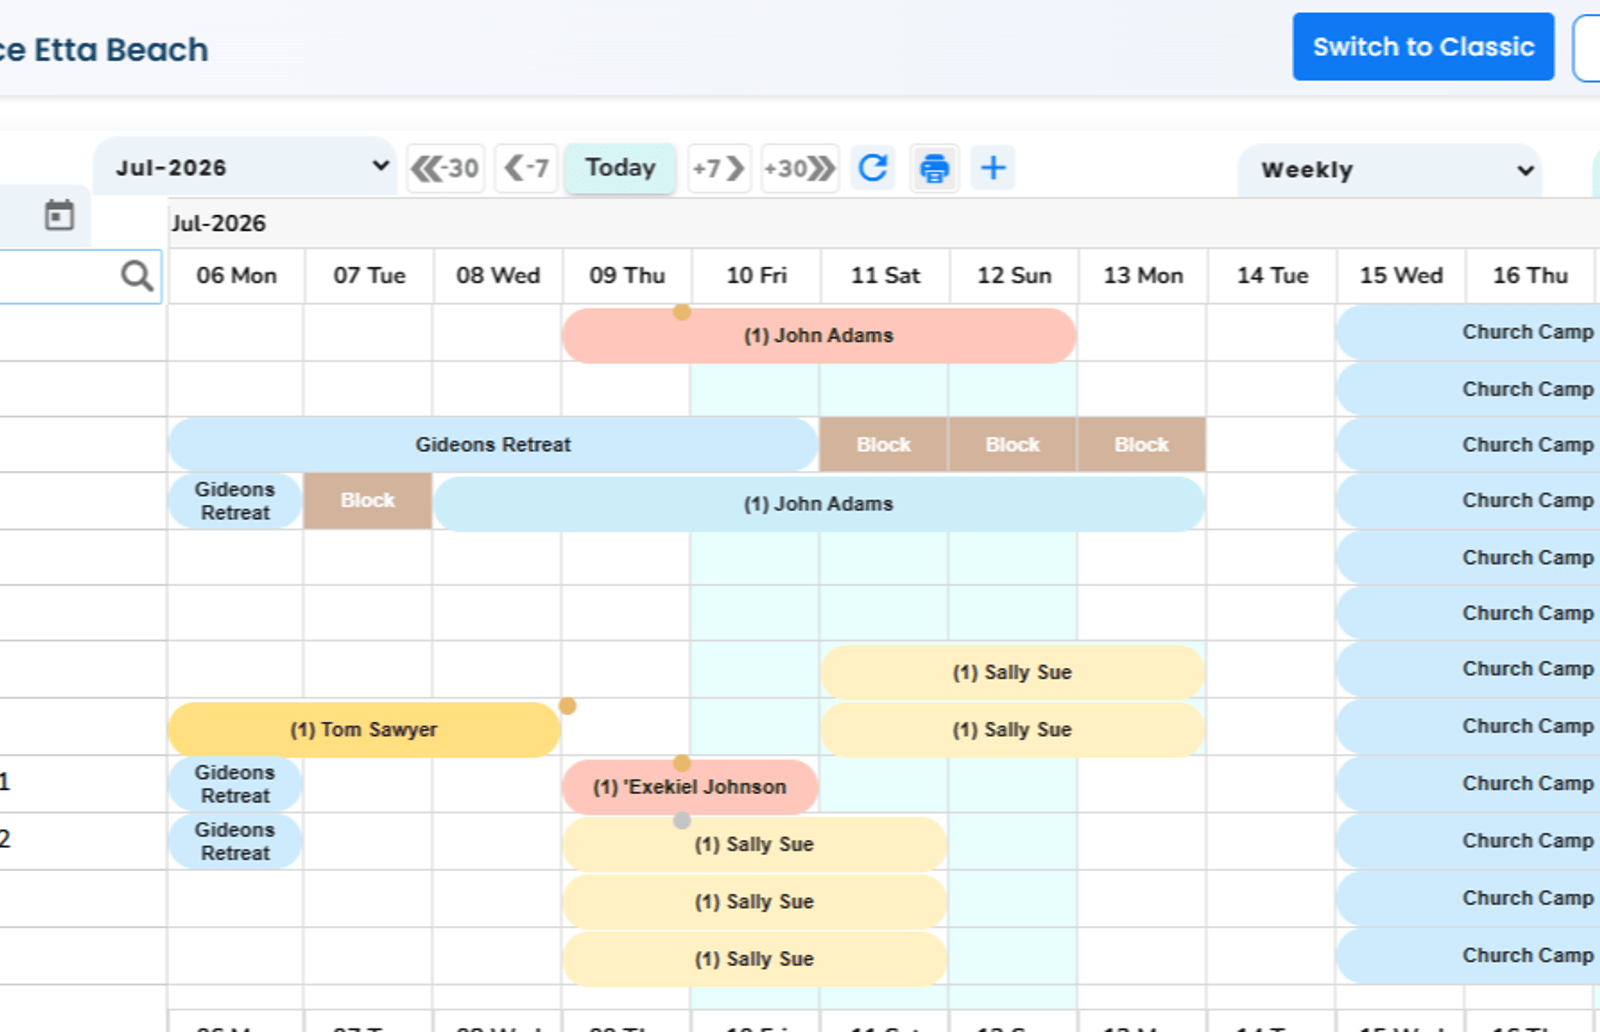1600x1032 pixels.
Task: Select the 09 Thu column header
Action: [627, 276]
